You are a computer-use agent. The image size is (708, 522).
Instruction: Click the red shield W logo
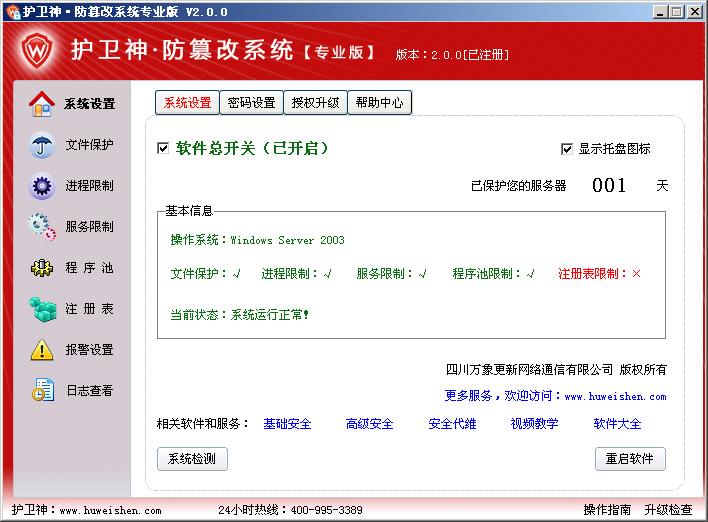tap(37, 50)
